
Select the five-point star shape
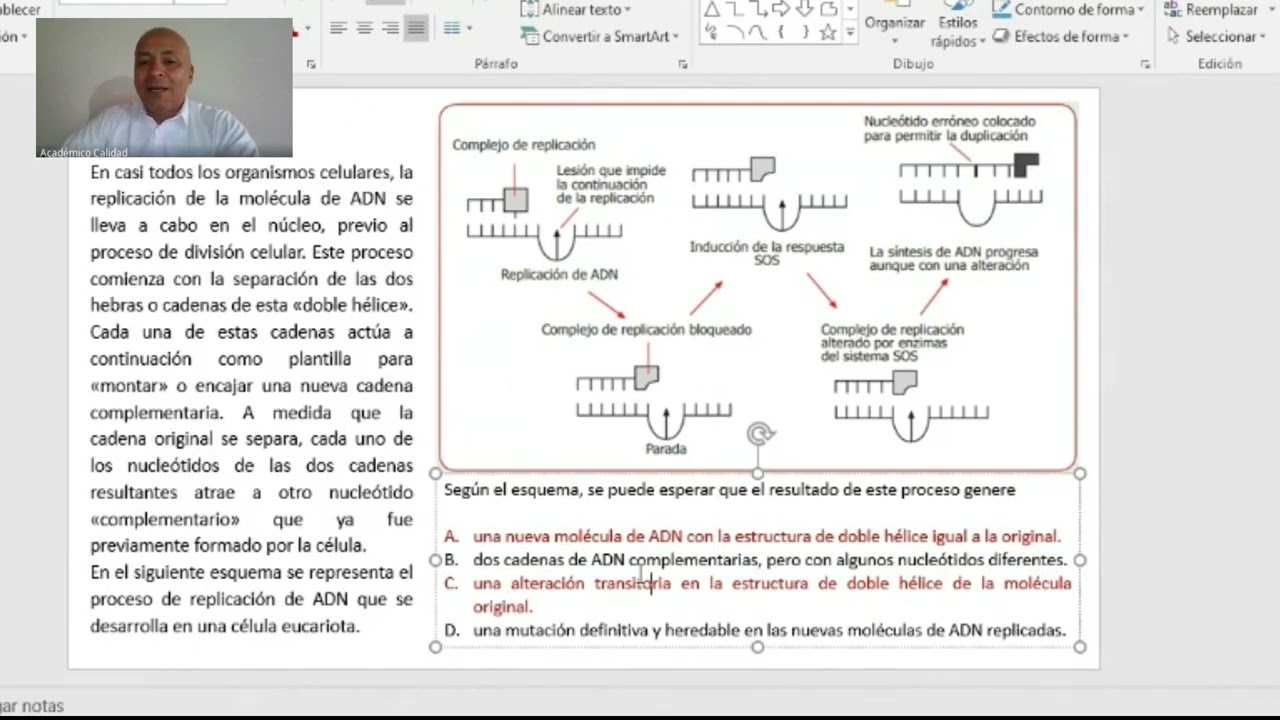pyautogui.click(x=828, y=33)
